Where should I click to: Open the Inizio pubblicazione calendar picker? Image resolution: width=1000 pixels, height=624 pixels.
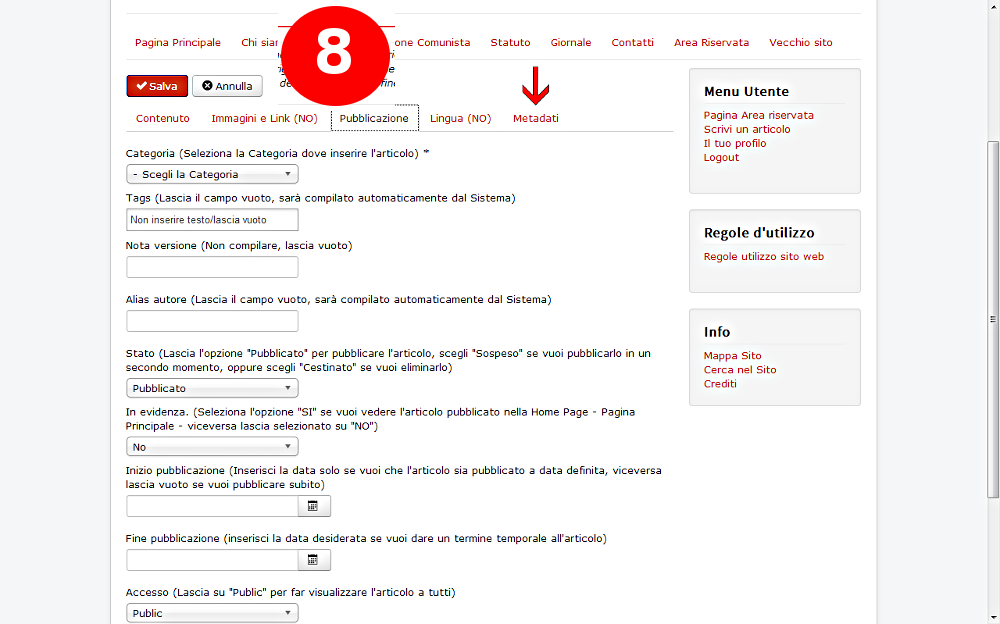(x=314, y=506)
